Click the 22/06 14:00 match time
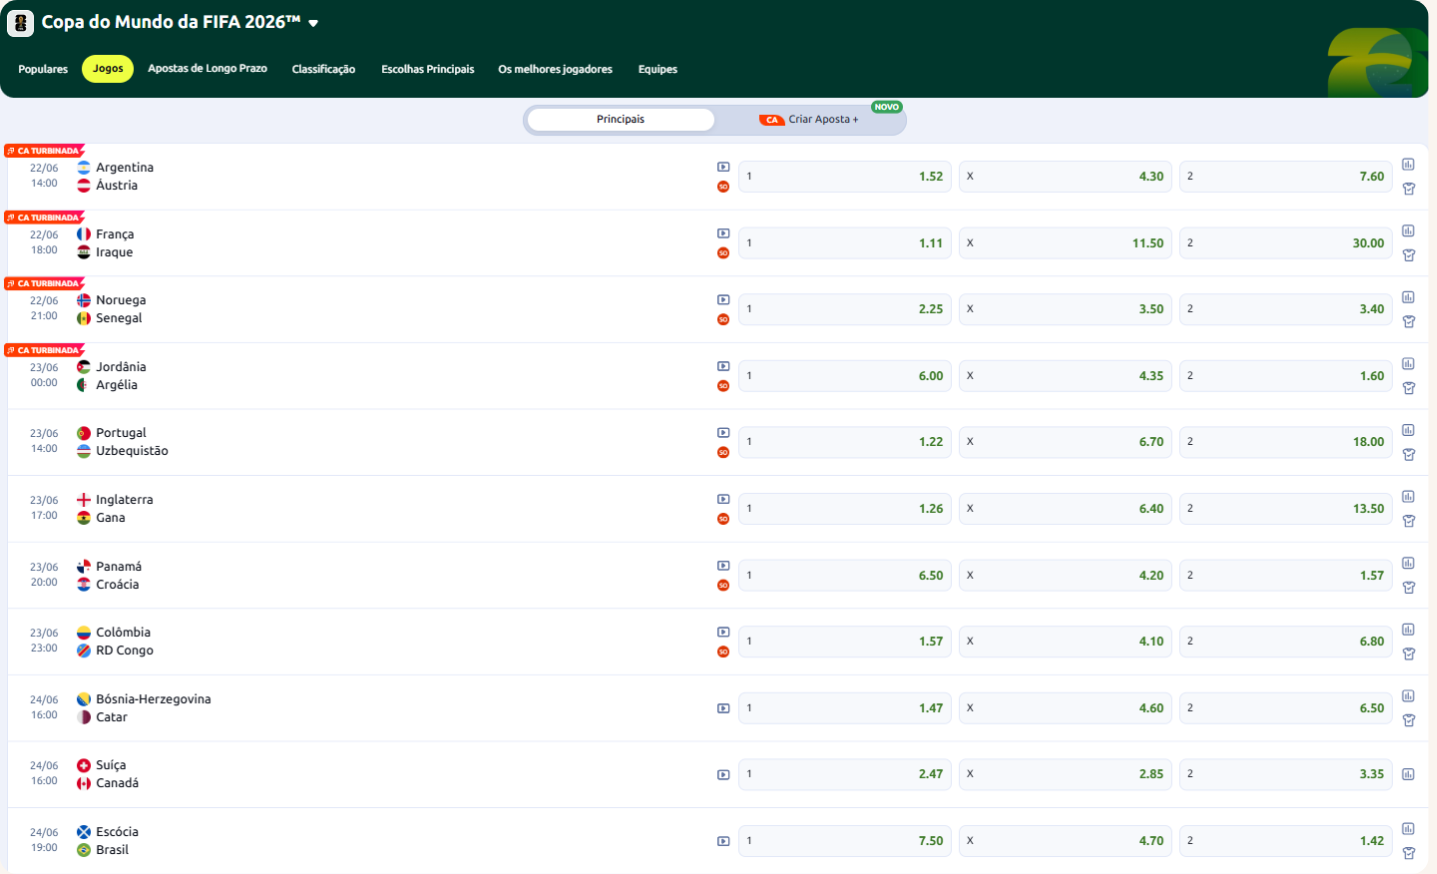 click(x=44, y=176)
